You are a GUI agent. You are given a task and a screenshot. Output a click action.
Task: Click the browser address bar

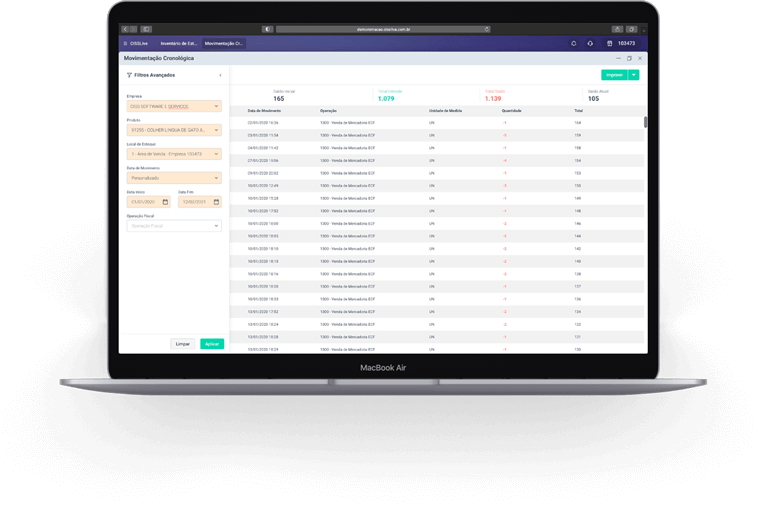[x=383, y=29]
